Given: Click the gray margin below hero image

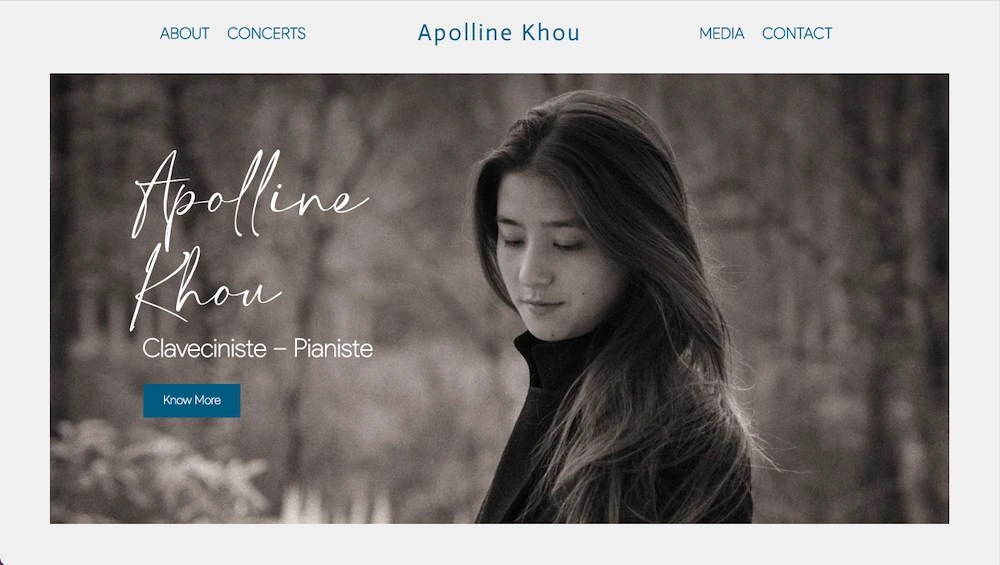Looking at the screenshot, I should pos(499,543).
